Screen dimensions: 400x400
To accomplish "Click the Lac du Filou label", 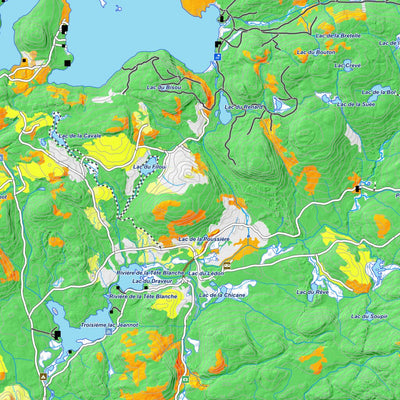I will point(144,166).
